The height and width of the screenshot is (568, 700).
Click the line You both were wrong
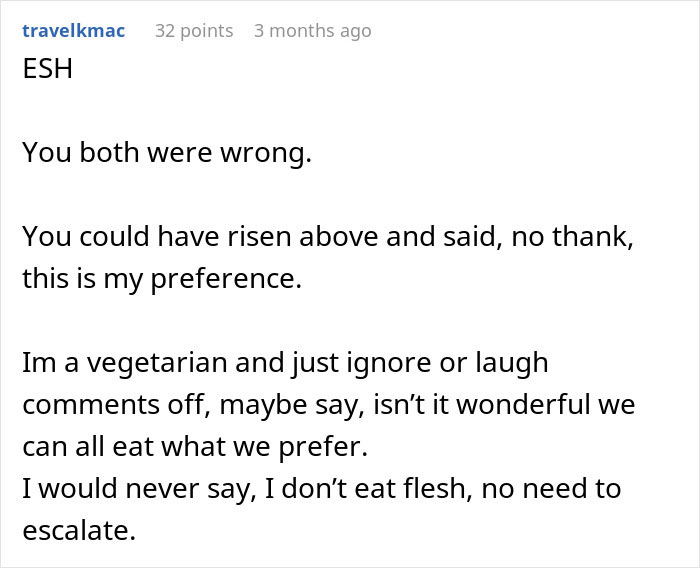167,154
